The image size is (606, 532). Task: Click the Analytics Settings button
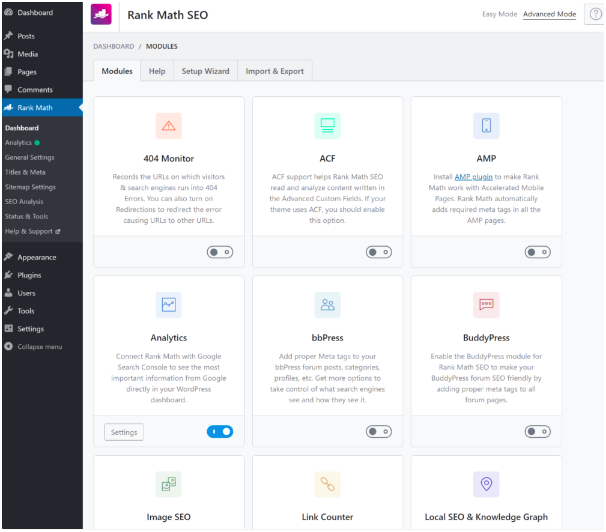pos(124,432)
